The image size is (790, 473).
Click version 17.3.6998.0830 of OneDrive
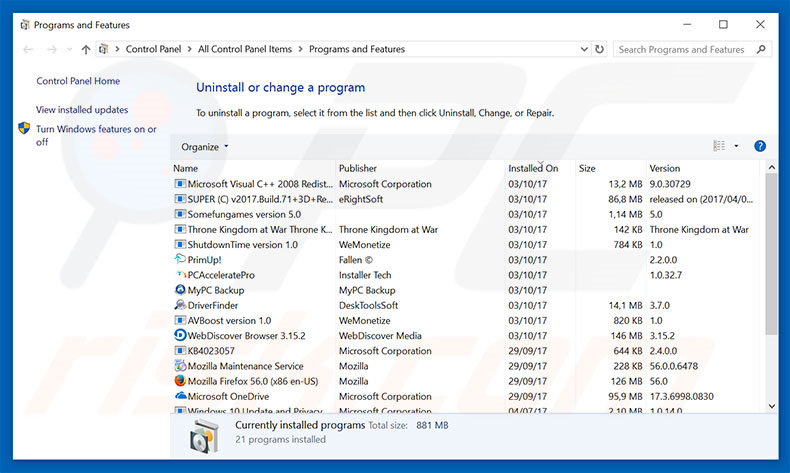click(681, 396)
